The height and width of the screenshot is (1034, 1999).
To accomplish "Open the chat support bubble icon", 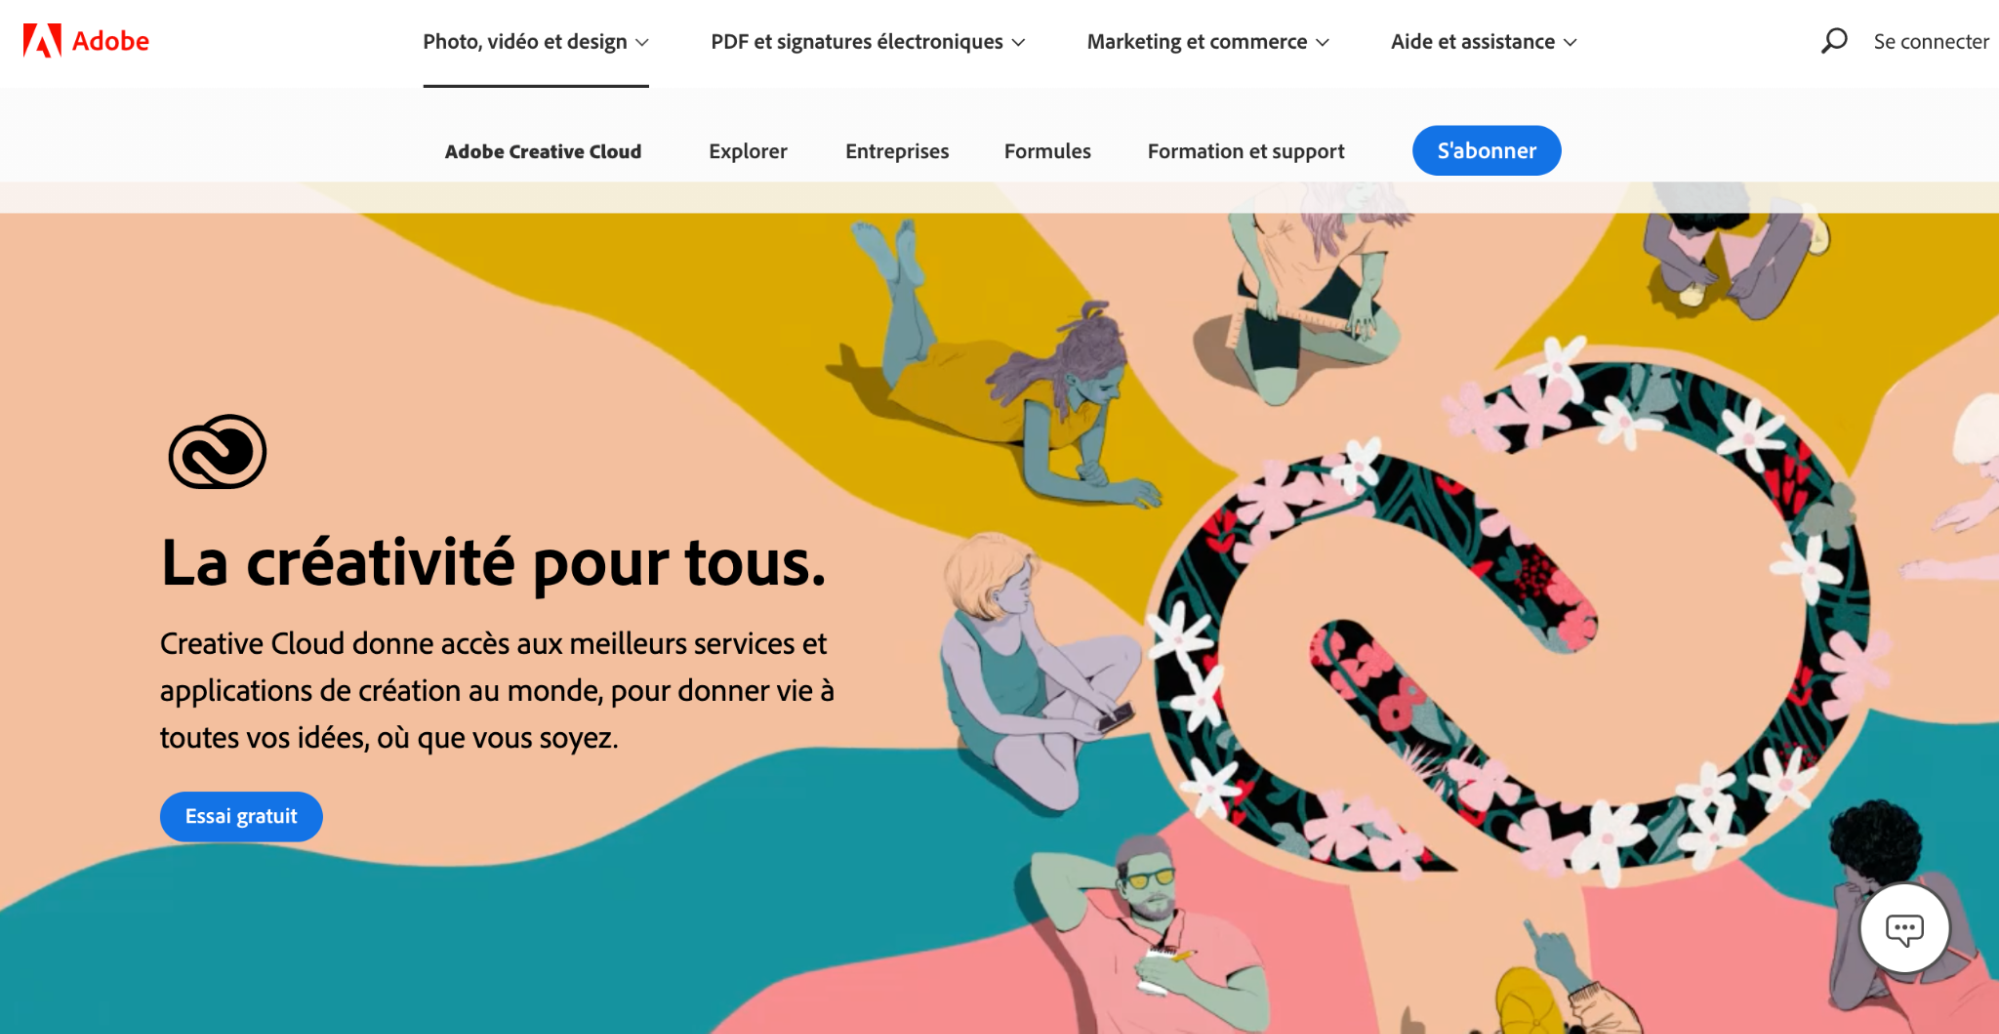I will pyautogui.click(x=1904, y=928).
